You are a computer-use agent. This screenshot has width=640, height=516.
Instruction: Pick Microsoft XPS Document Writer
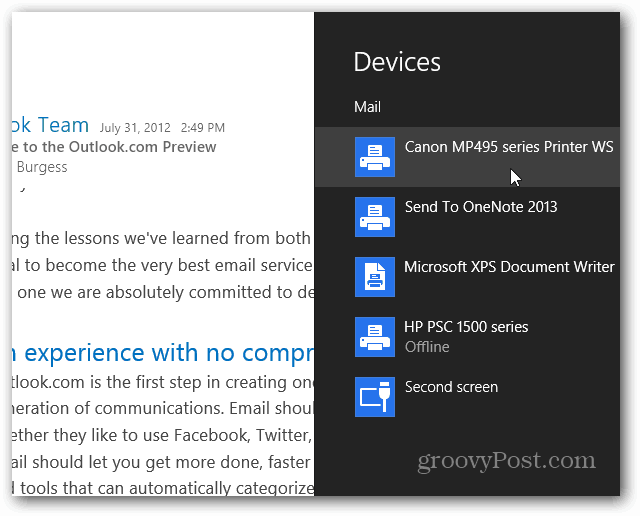(467, 277)
